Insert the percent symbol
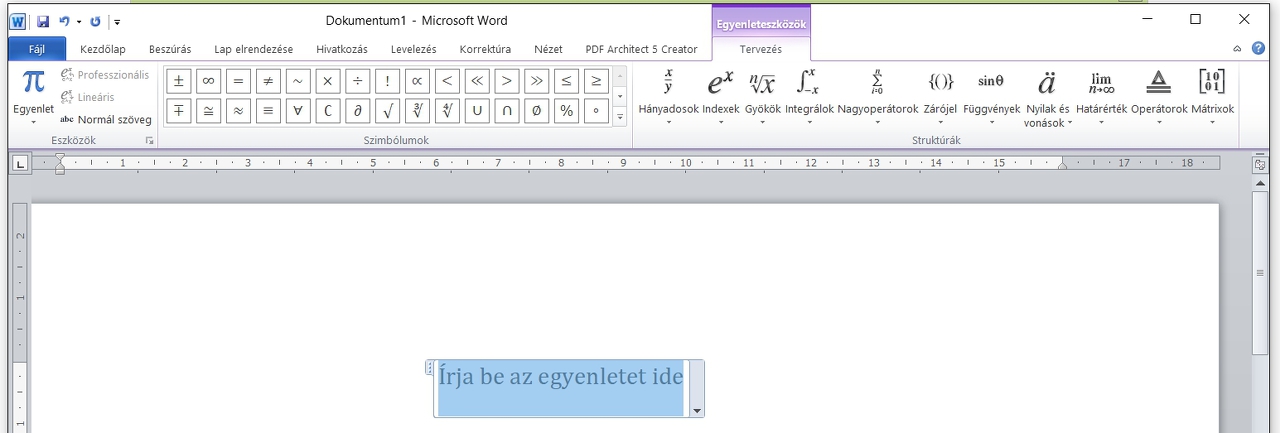The image size is (1280, 433). click(568, 111)
